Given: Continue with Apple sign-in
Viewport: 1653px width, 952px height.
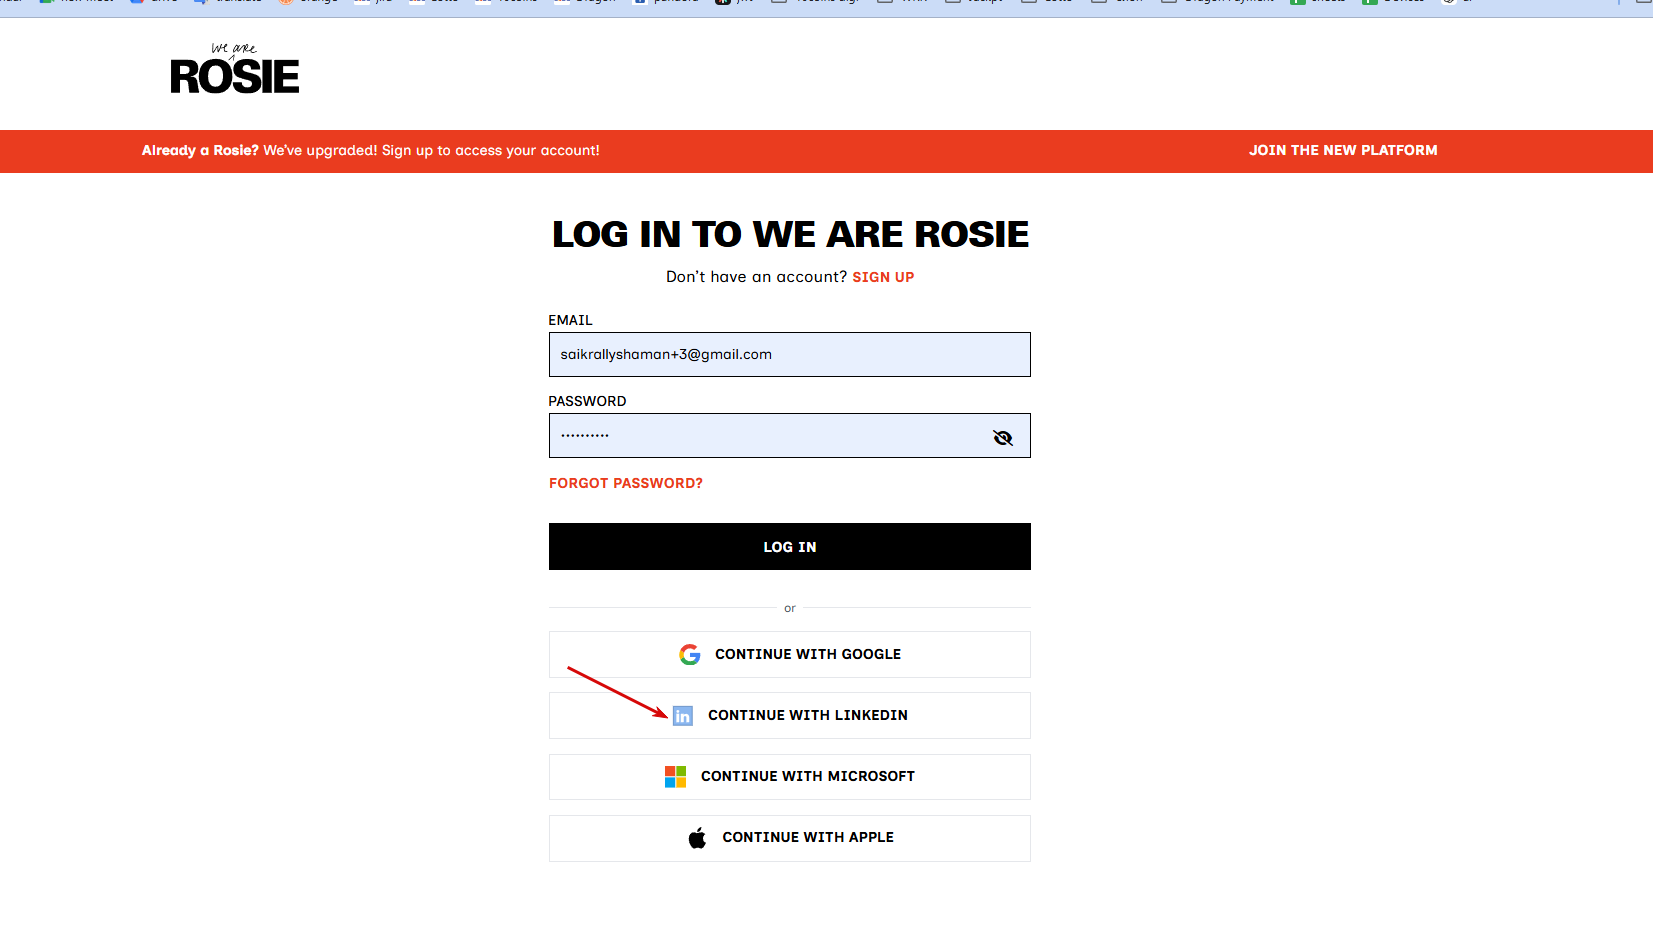Looking at the screenshot, I should [790, 838].
